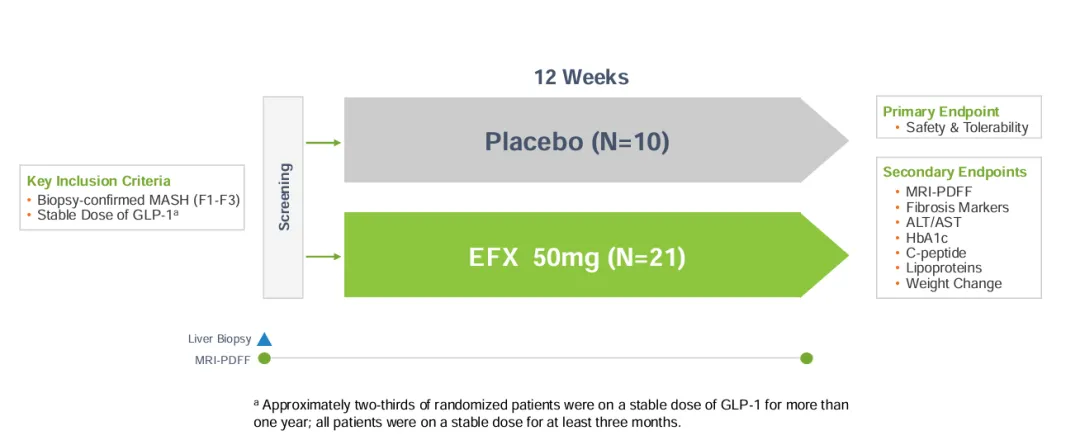Select the Stable Dose of GLP-1 bullet

coord(107,215)
